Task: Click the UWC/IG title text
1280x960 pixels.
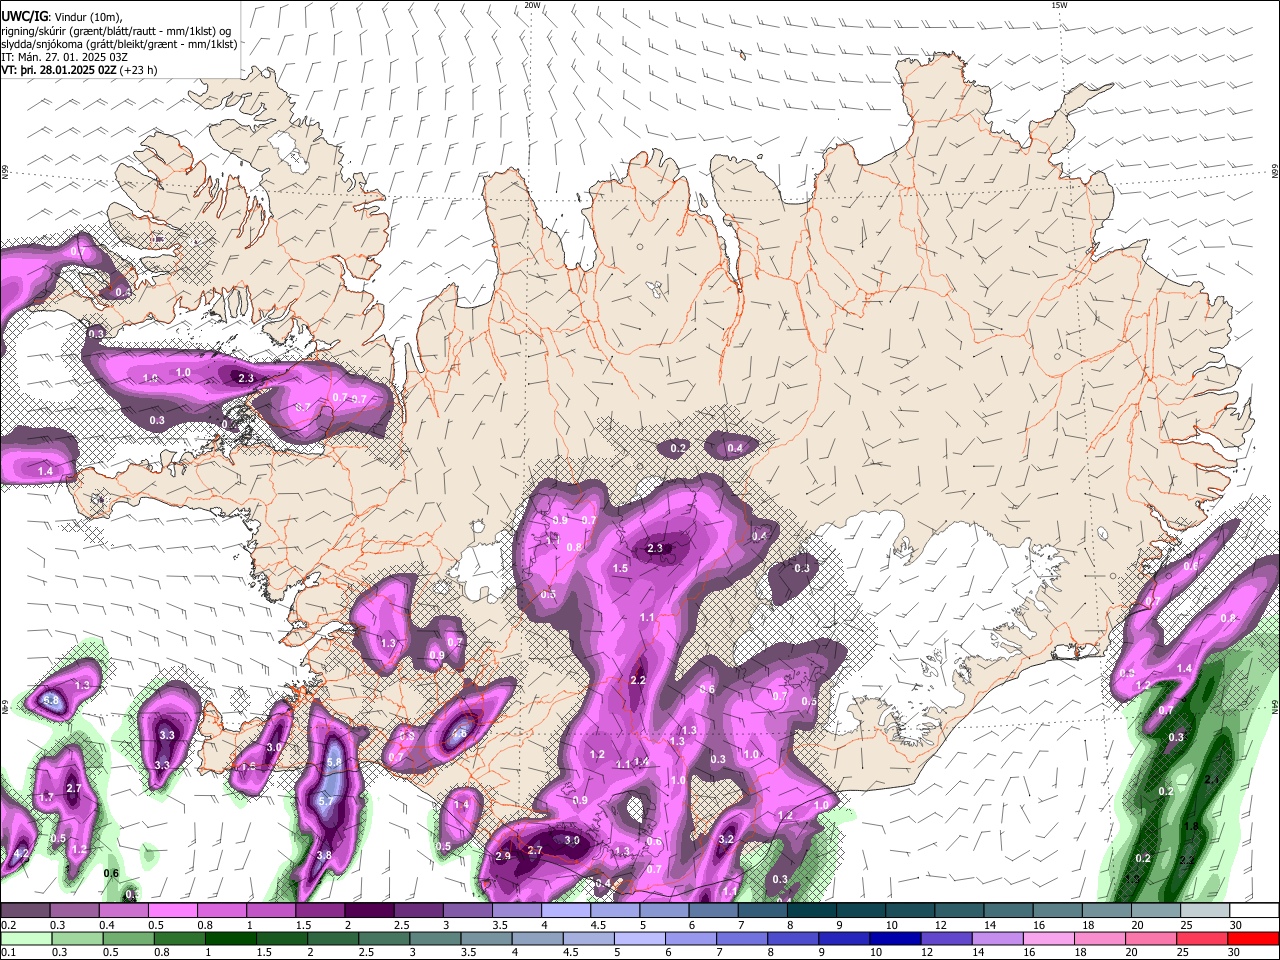Action: coord(24,16)
